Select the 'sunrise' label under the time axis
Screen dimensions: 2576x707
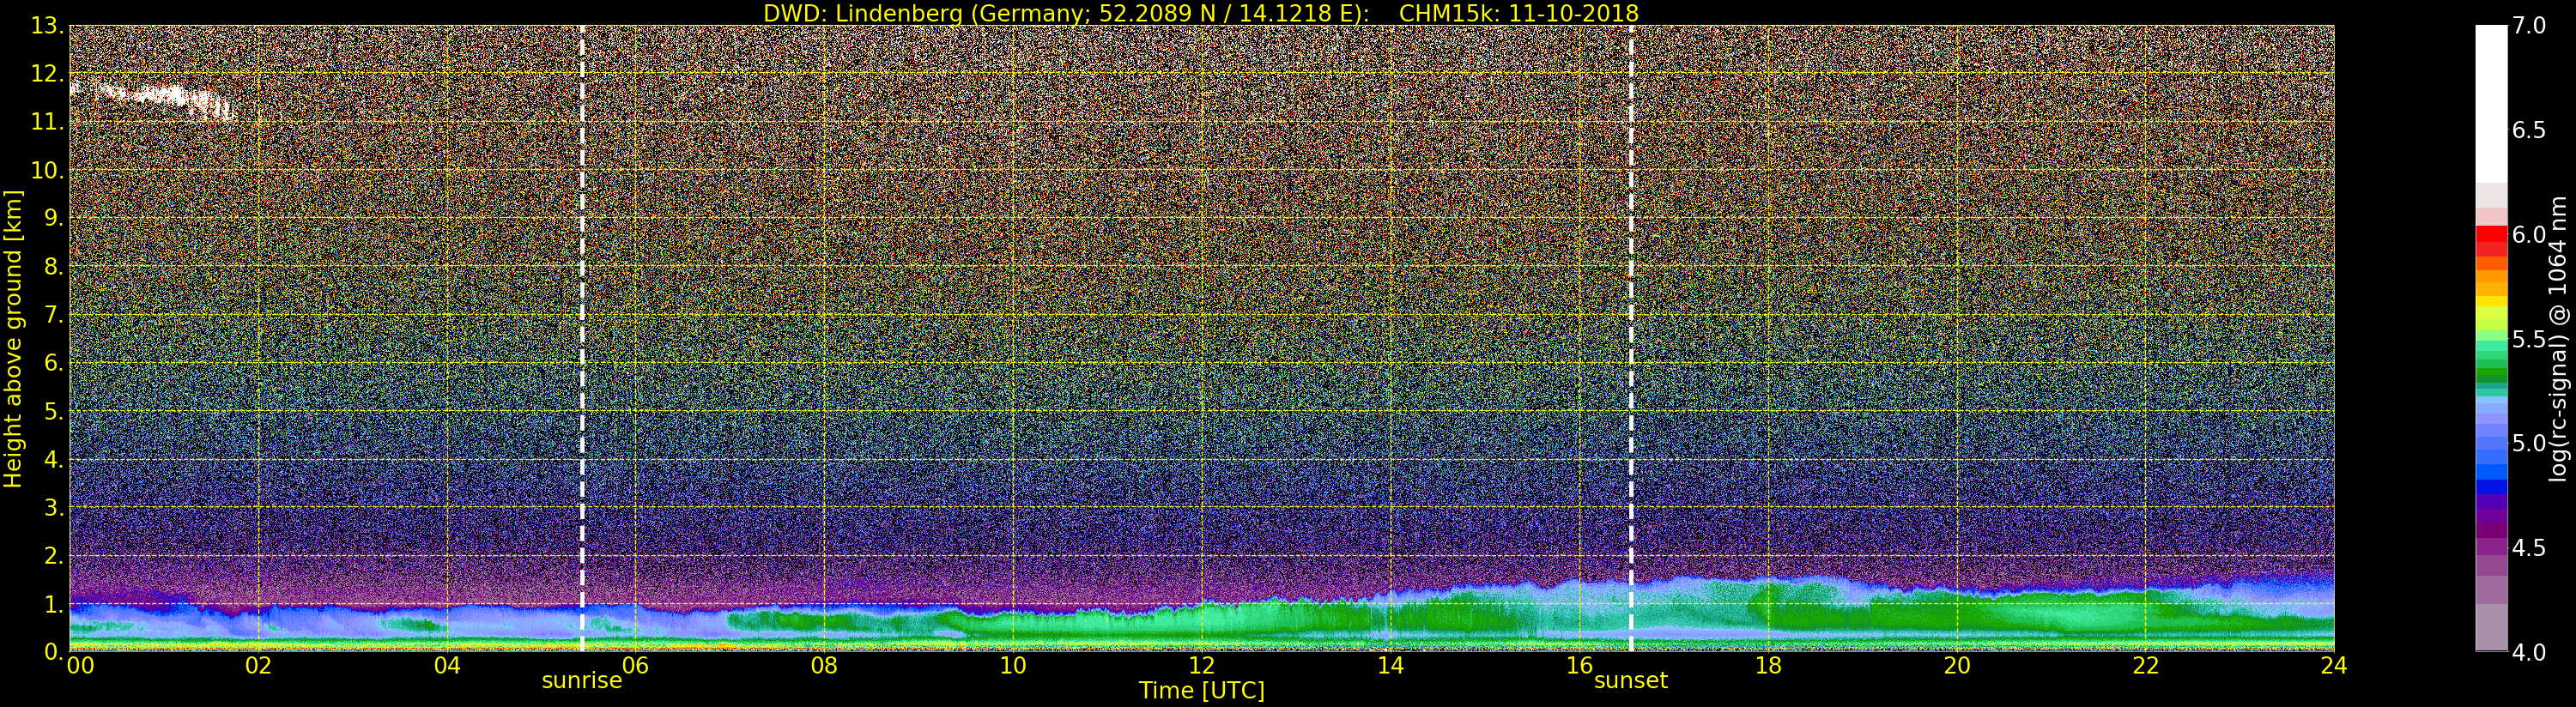[x=582, y=681]
